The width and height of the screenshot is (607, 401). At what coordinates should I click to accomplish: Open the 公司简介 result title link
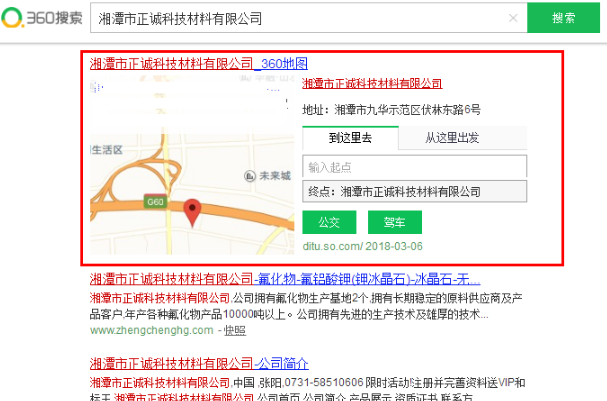pos(199,364)
